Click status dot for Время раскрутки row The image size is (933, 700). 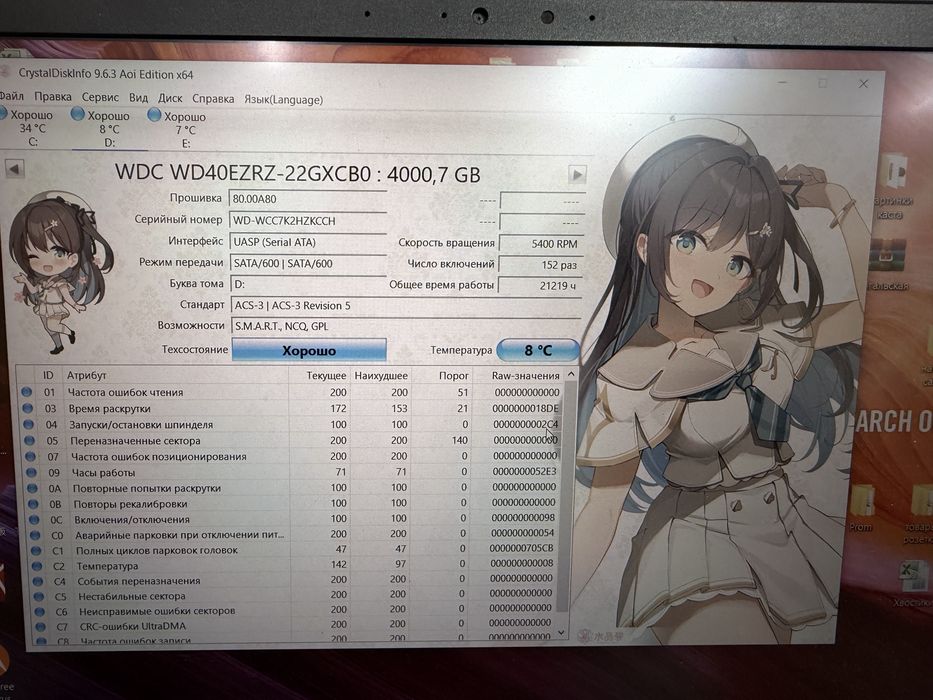point(27,408)
